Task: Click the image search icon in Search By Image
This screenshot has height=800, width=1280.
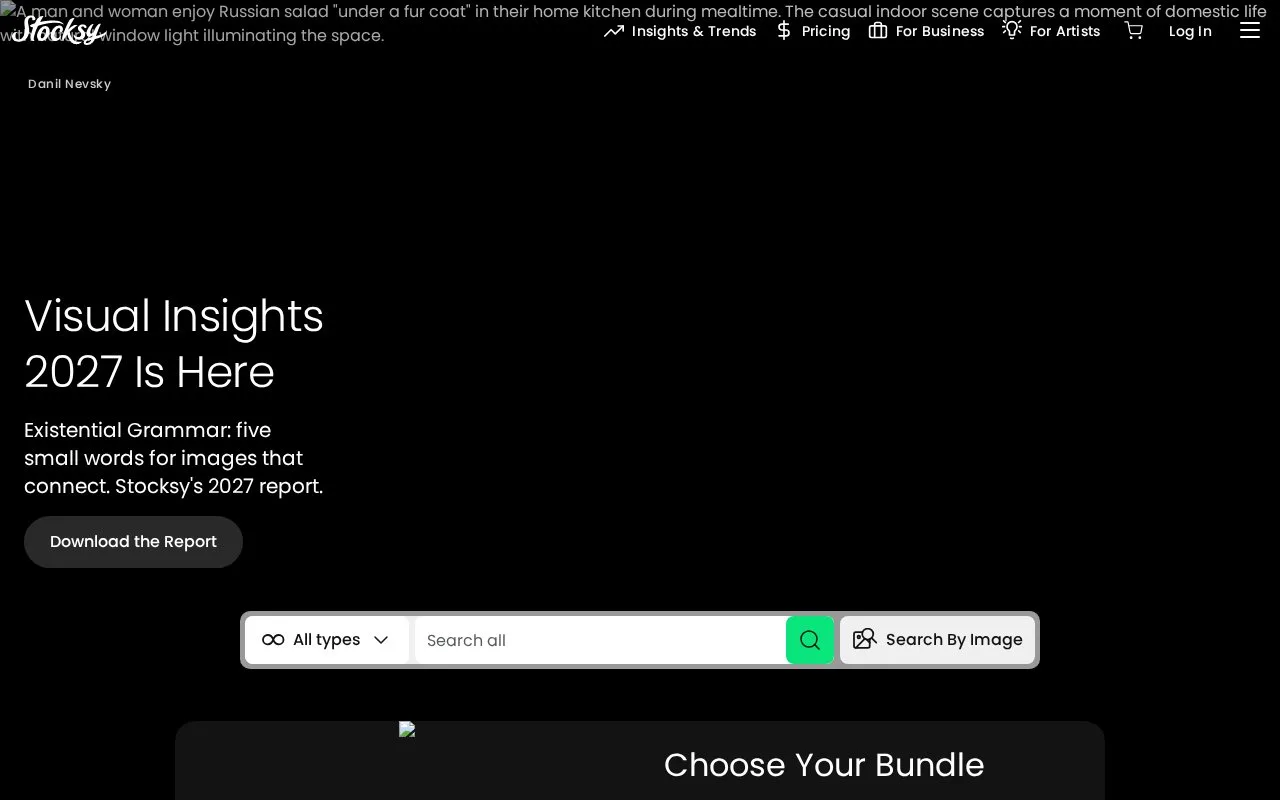Action: 865,639
